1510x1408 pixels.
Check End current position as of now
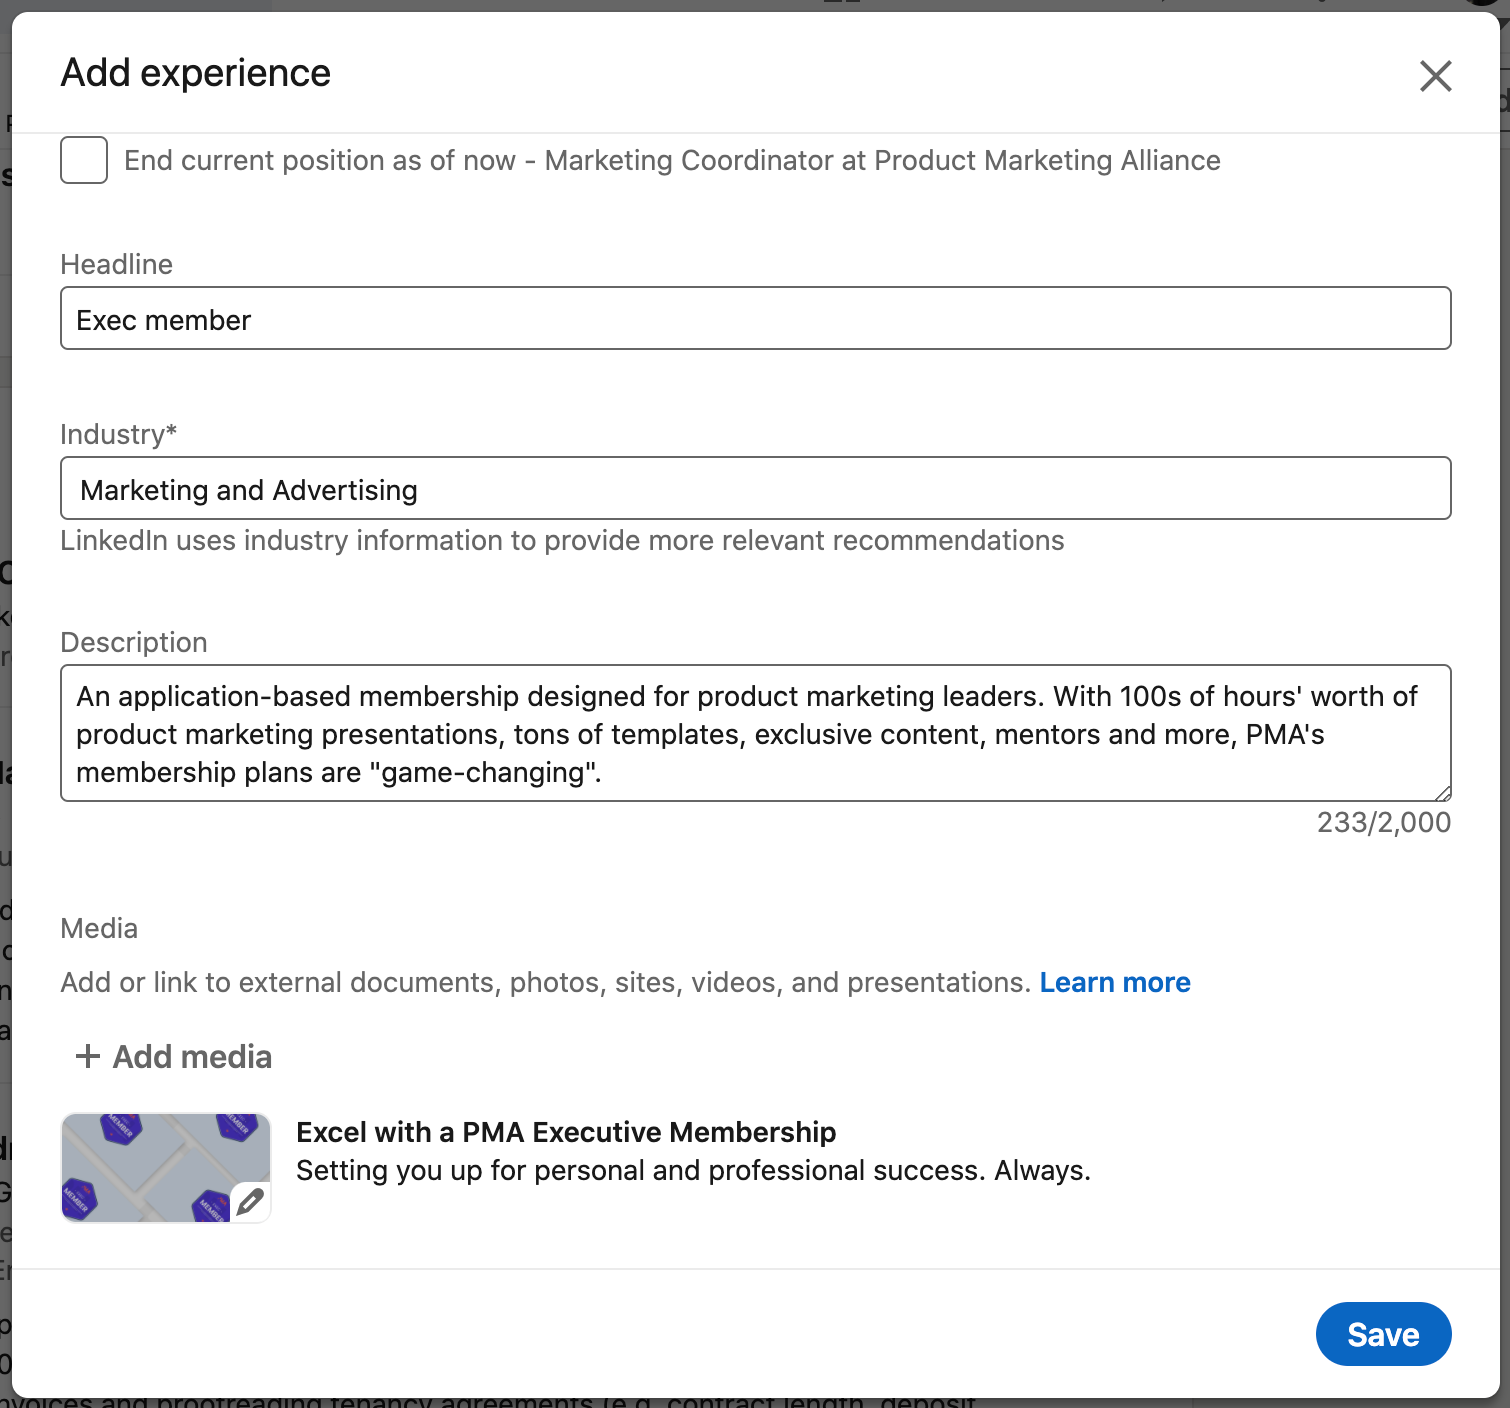(84, 160)
